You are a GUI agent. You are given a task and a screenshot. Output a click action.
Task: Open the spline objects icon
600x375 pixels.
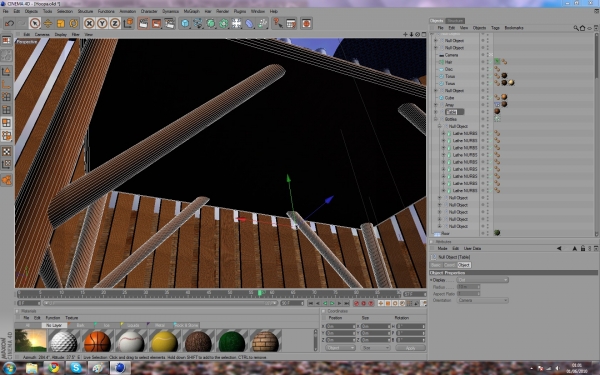[x=198, y=23]
